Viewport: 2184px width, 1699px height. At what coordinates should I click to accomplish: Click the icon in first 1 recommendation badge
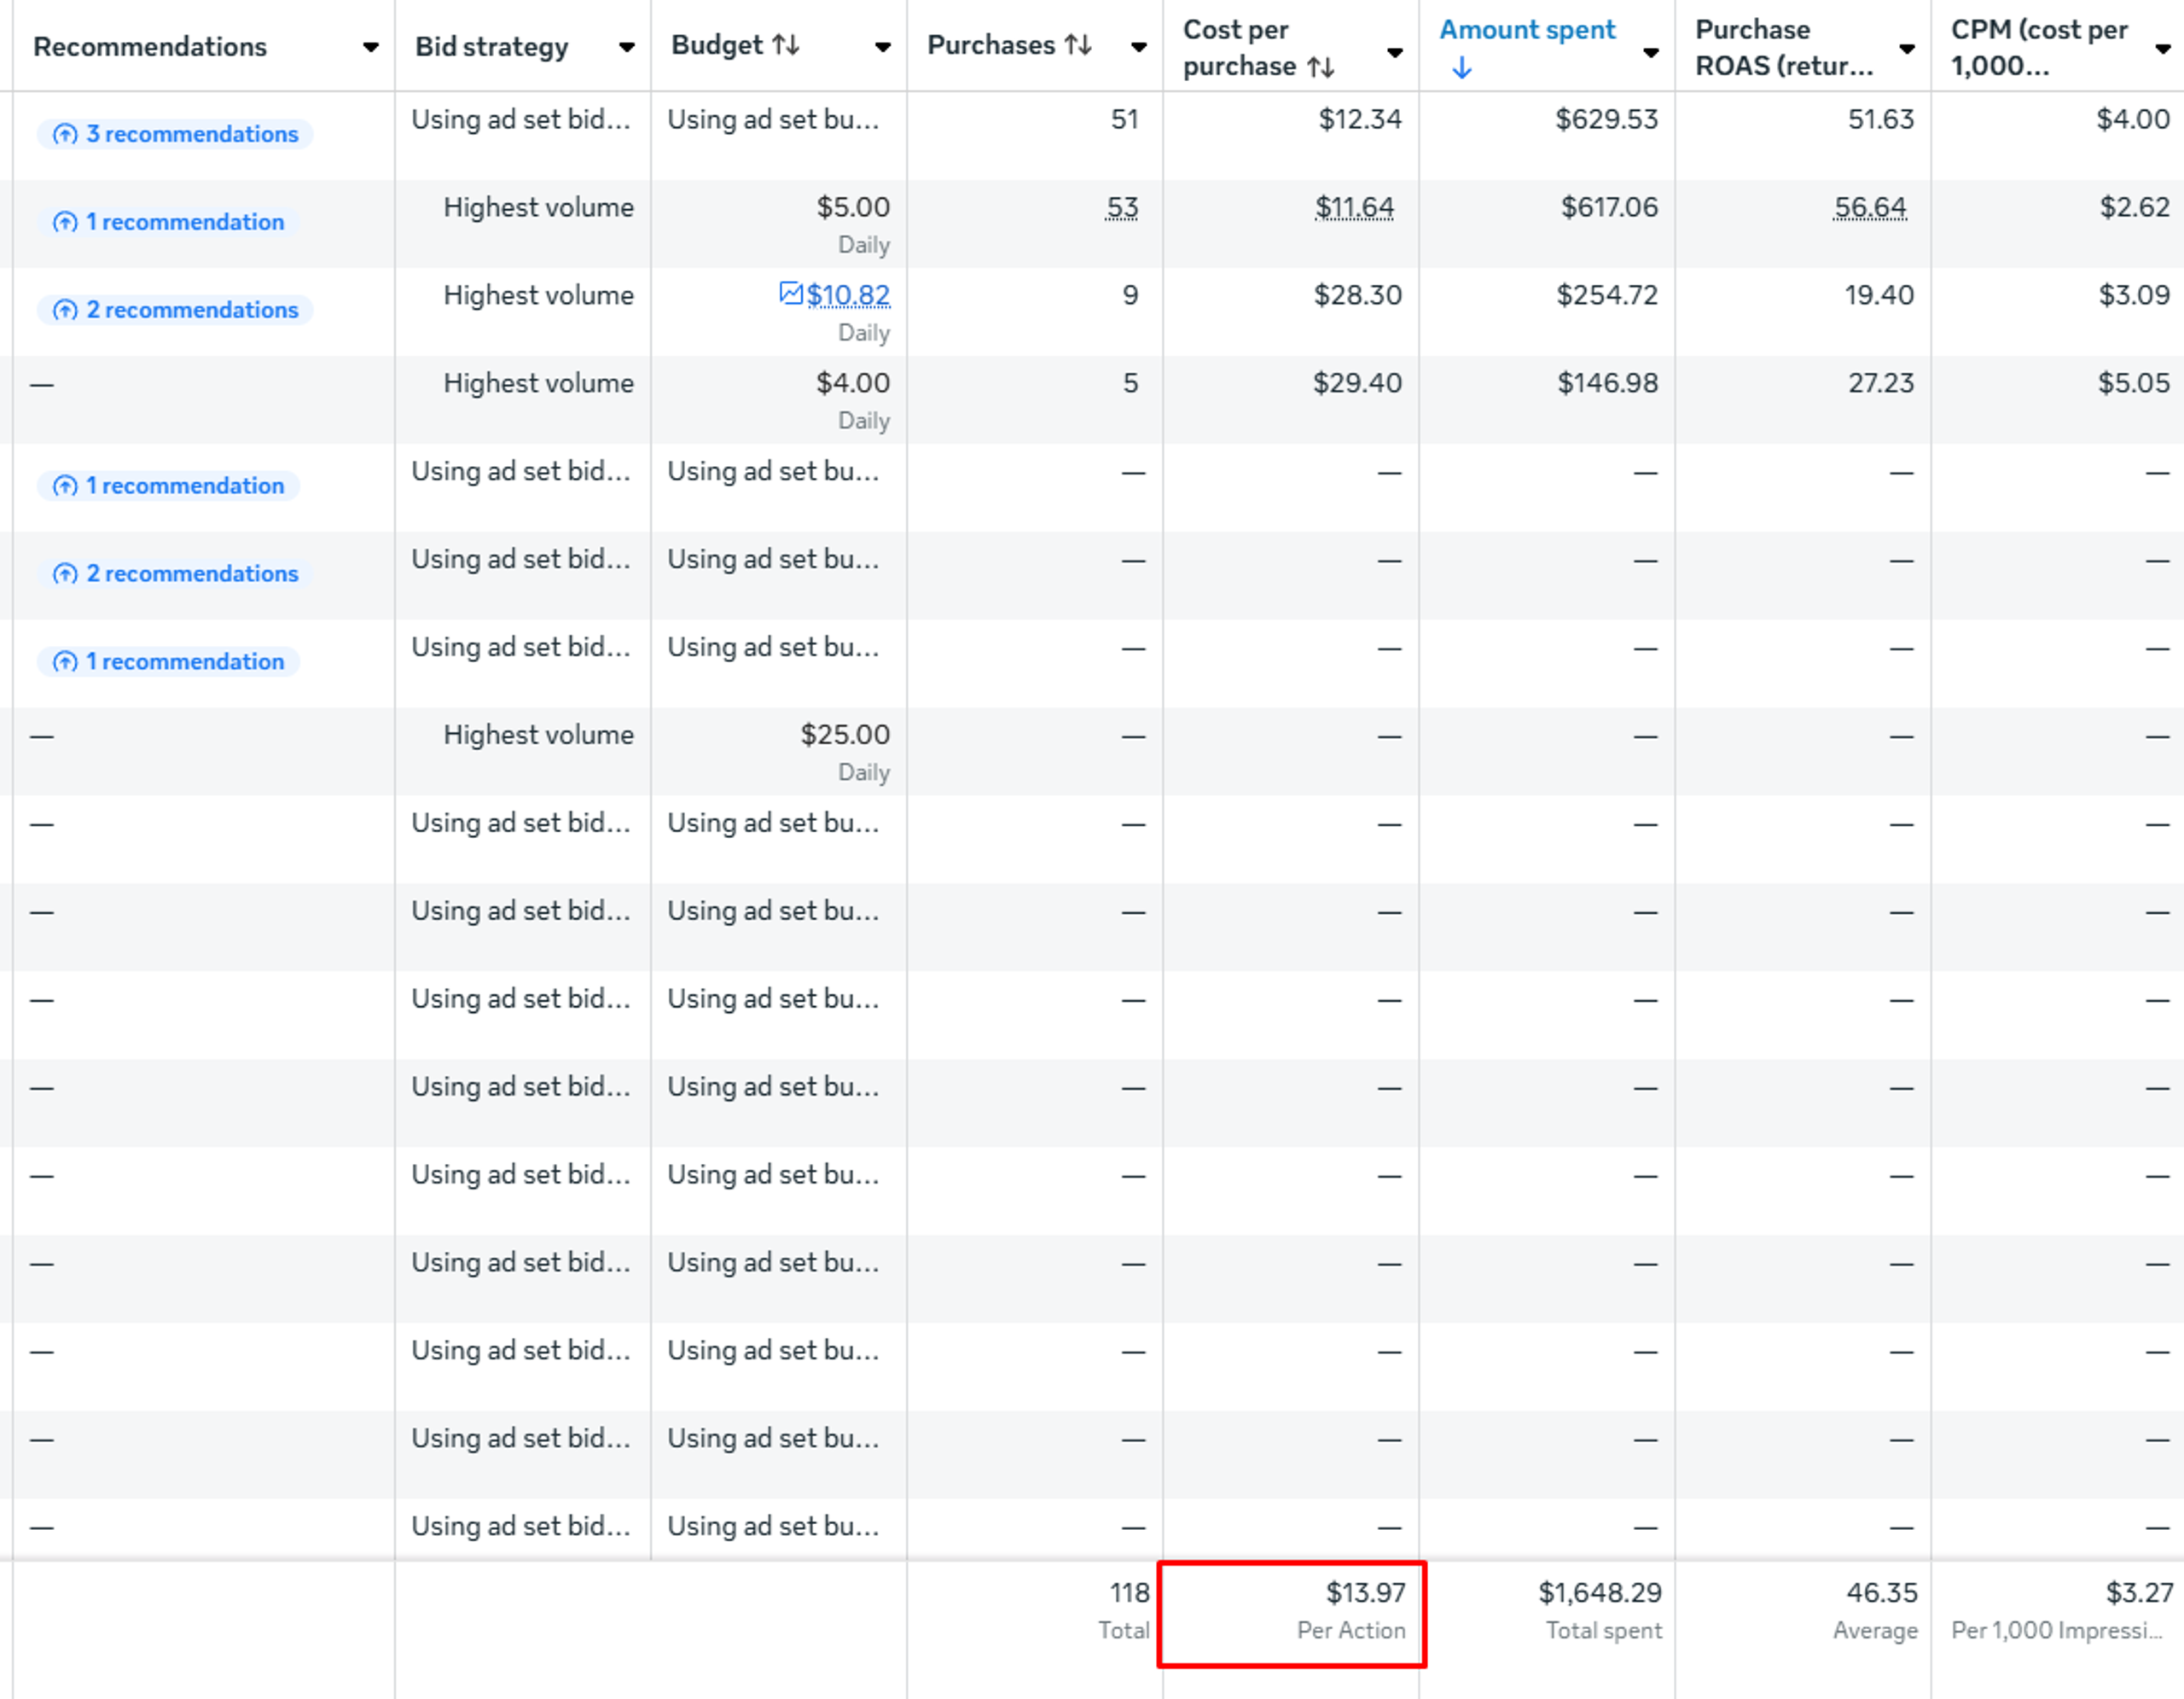(65, 222)
